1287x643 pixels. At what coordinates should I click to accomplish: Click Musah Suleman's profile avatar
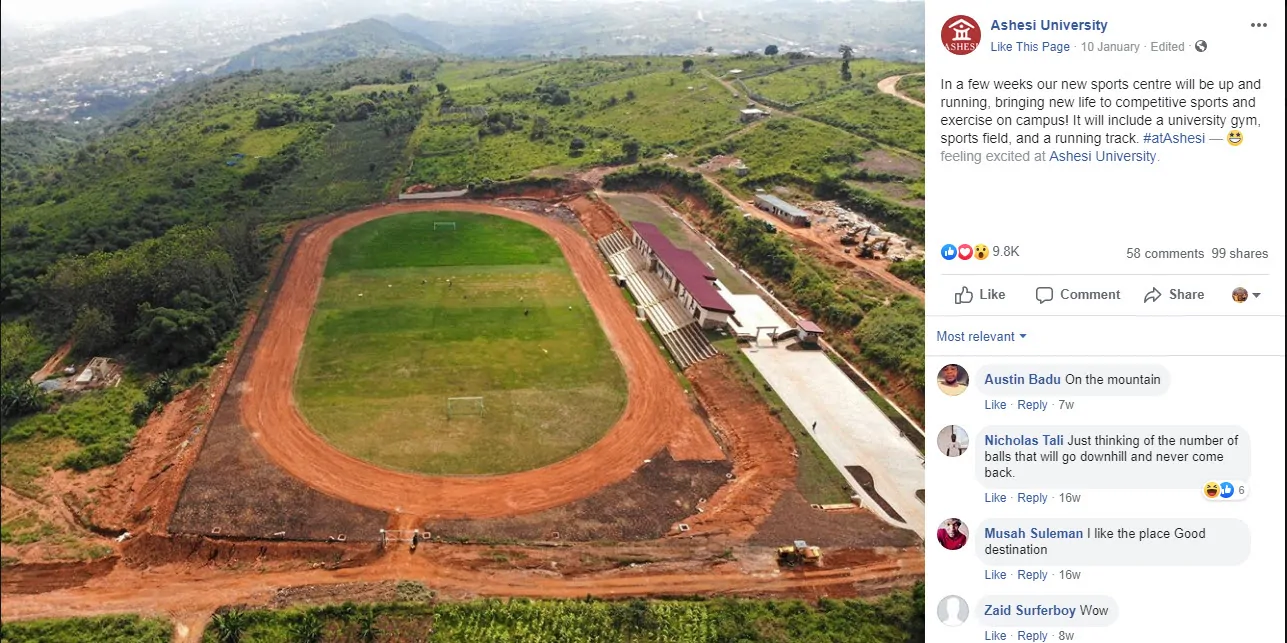click(x=953, y=534)
